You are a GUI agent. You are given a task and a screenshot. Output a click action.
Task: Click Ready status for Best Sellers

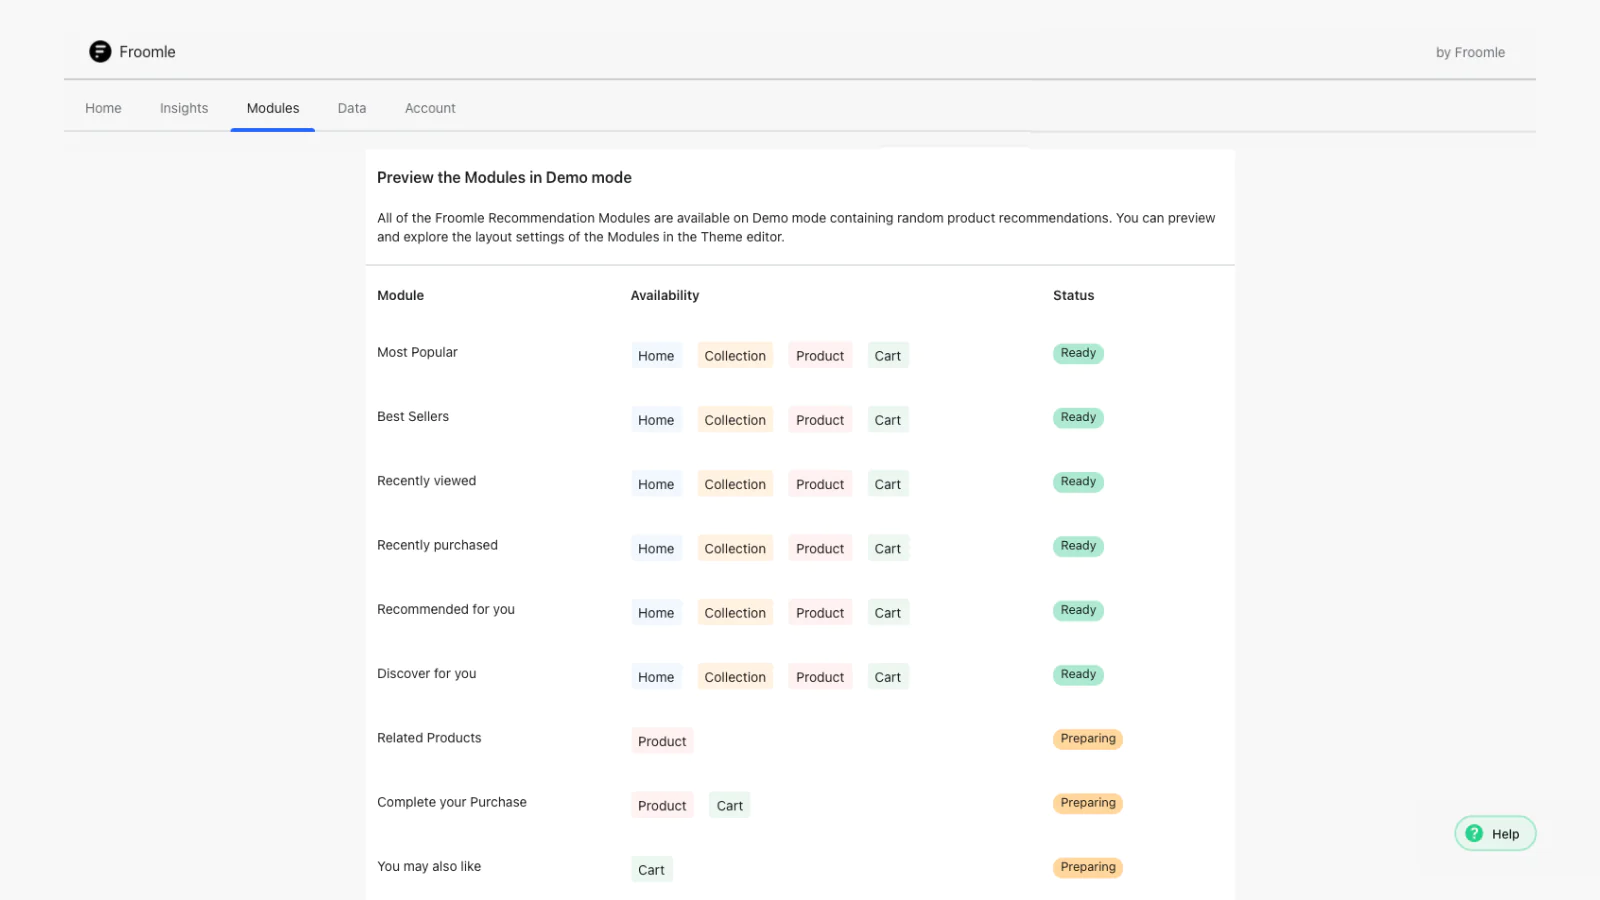point(1078,417)
